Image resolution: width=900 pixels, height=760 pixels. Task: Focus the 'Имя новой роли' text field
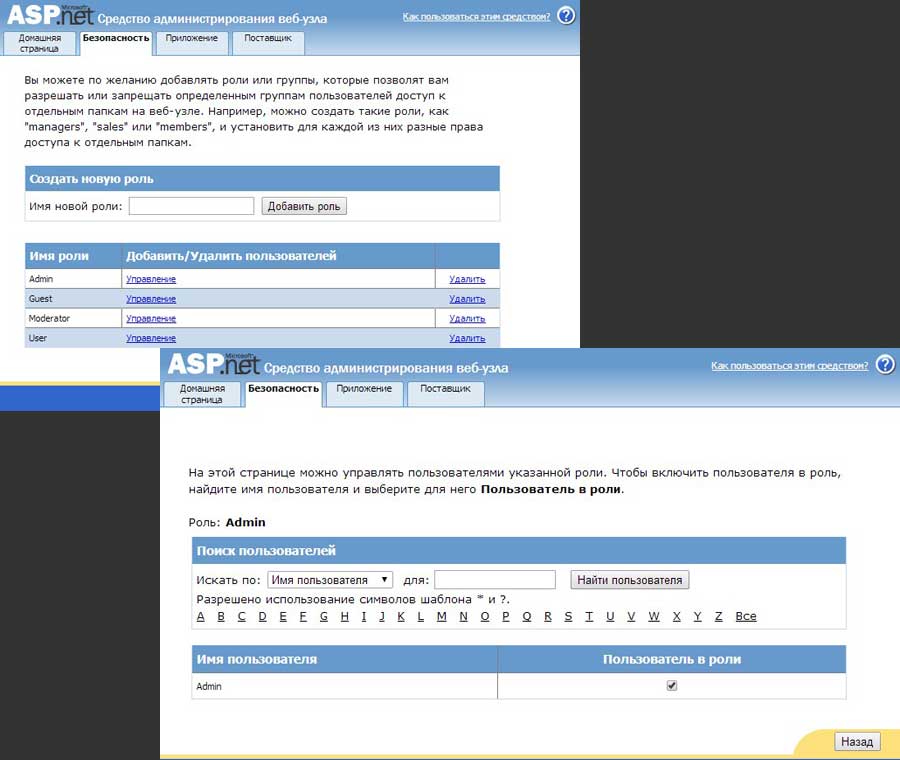[191, 206]
